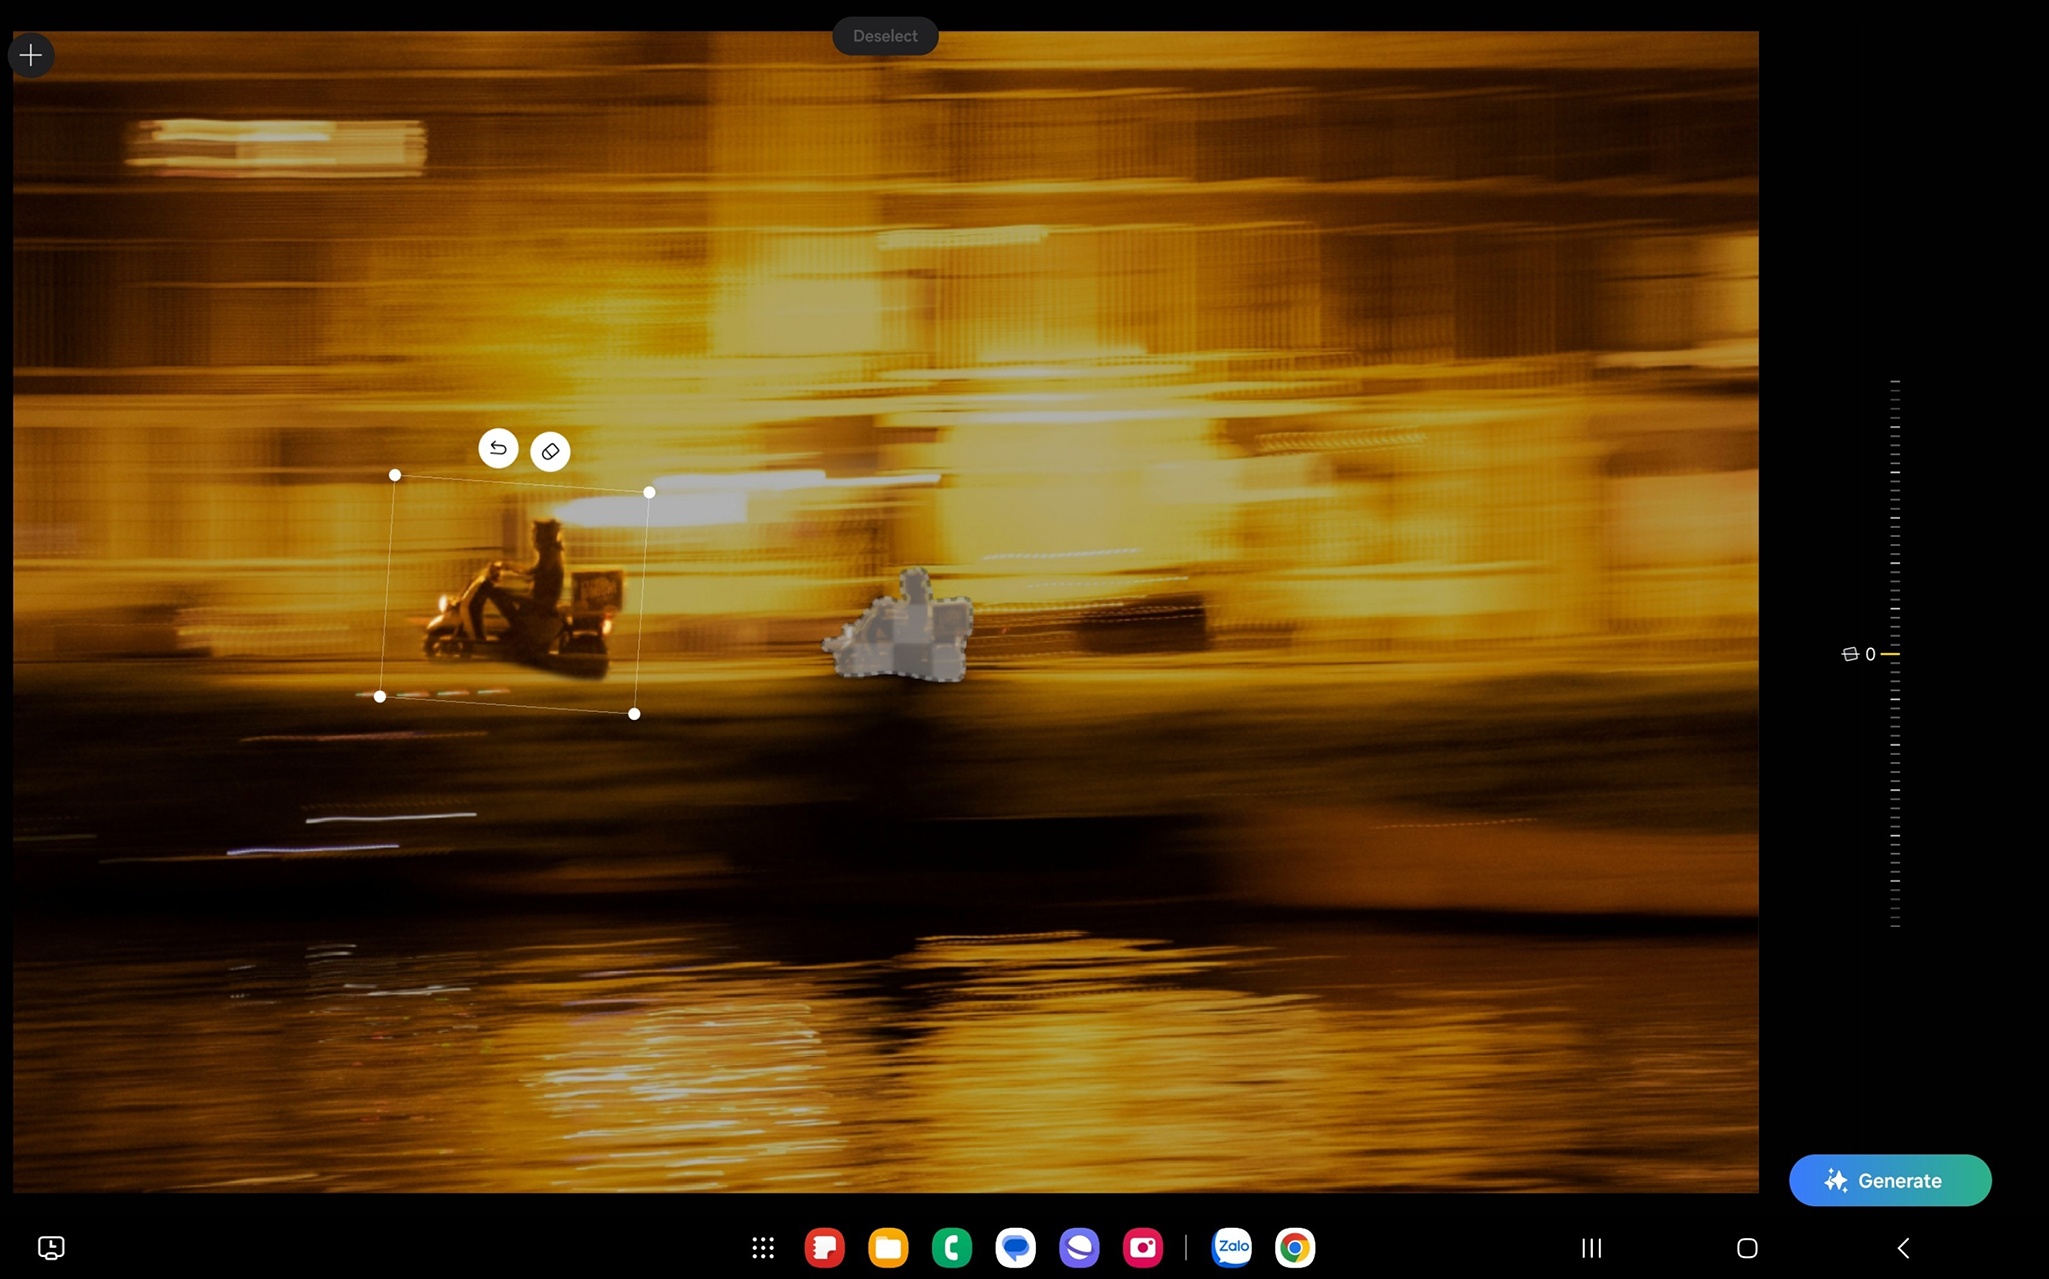
Task: Tap the recent apps navigation button
Action: (1591, 1247)
